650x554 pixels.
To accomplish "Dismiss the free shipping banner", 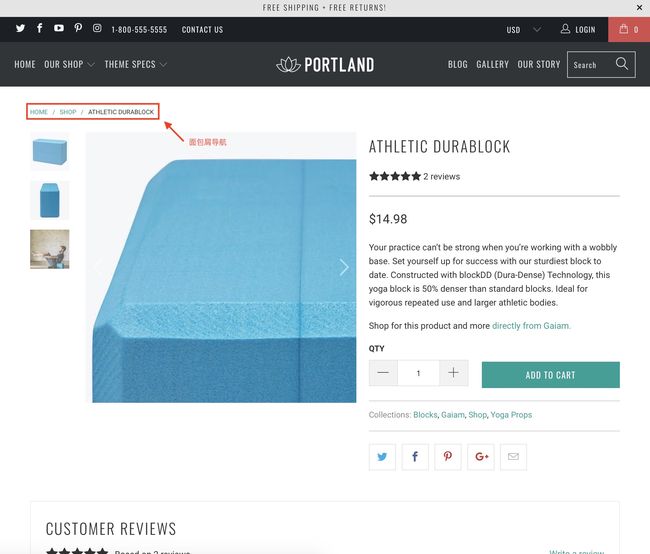I will 639,7.
